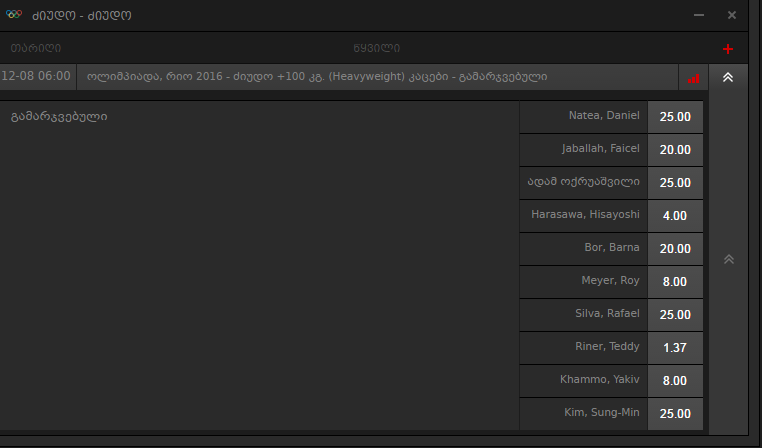Collapse market with gray double chevron
Viewport: 762px width, 448px height.
tap(728, 259)
